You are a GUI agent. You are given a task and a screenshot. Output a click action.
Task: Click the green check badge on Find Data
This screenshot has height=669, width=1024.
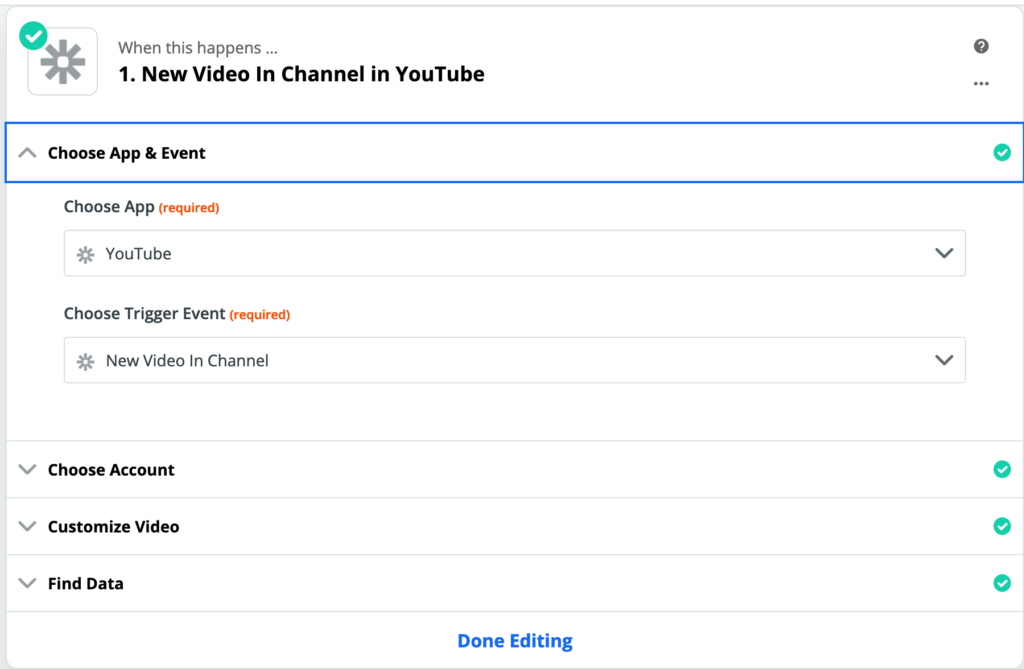[x=1002, y=583]
